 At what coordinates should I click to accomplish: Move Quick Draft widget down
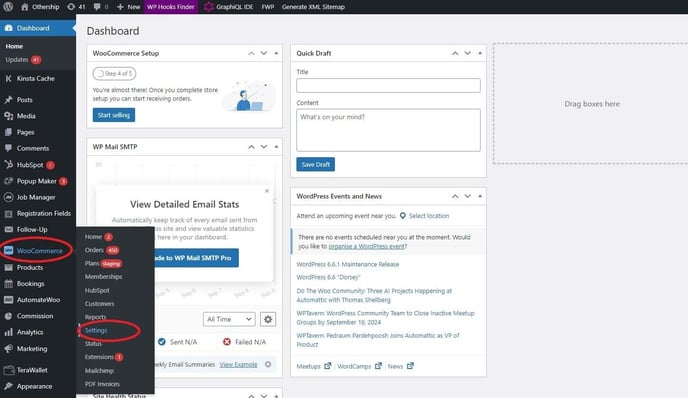[468, 53]
